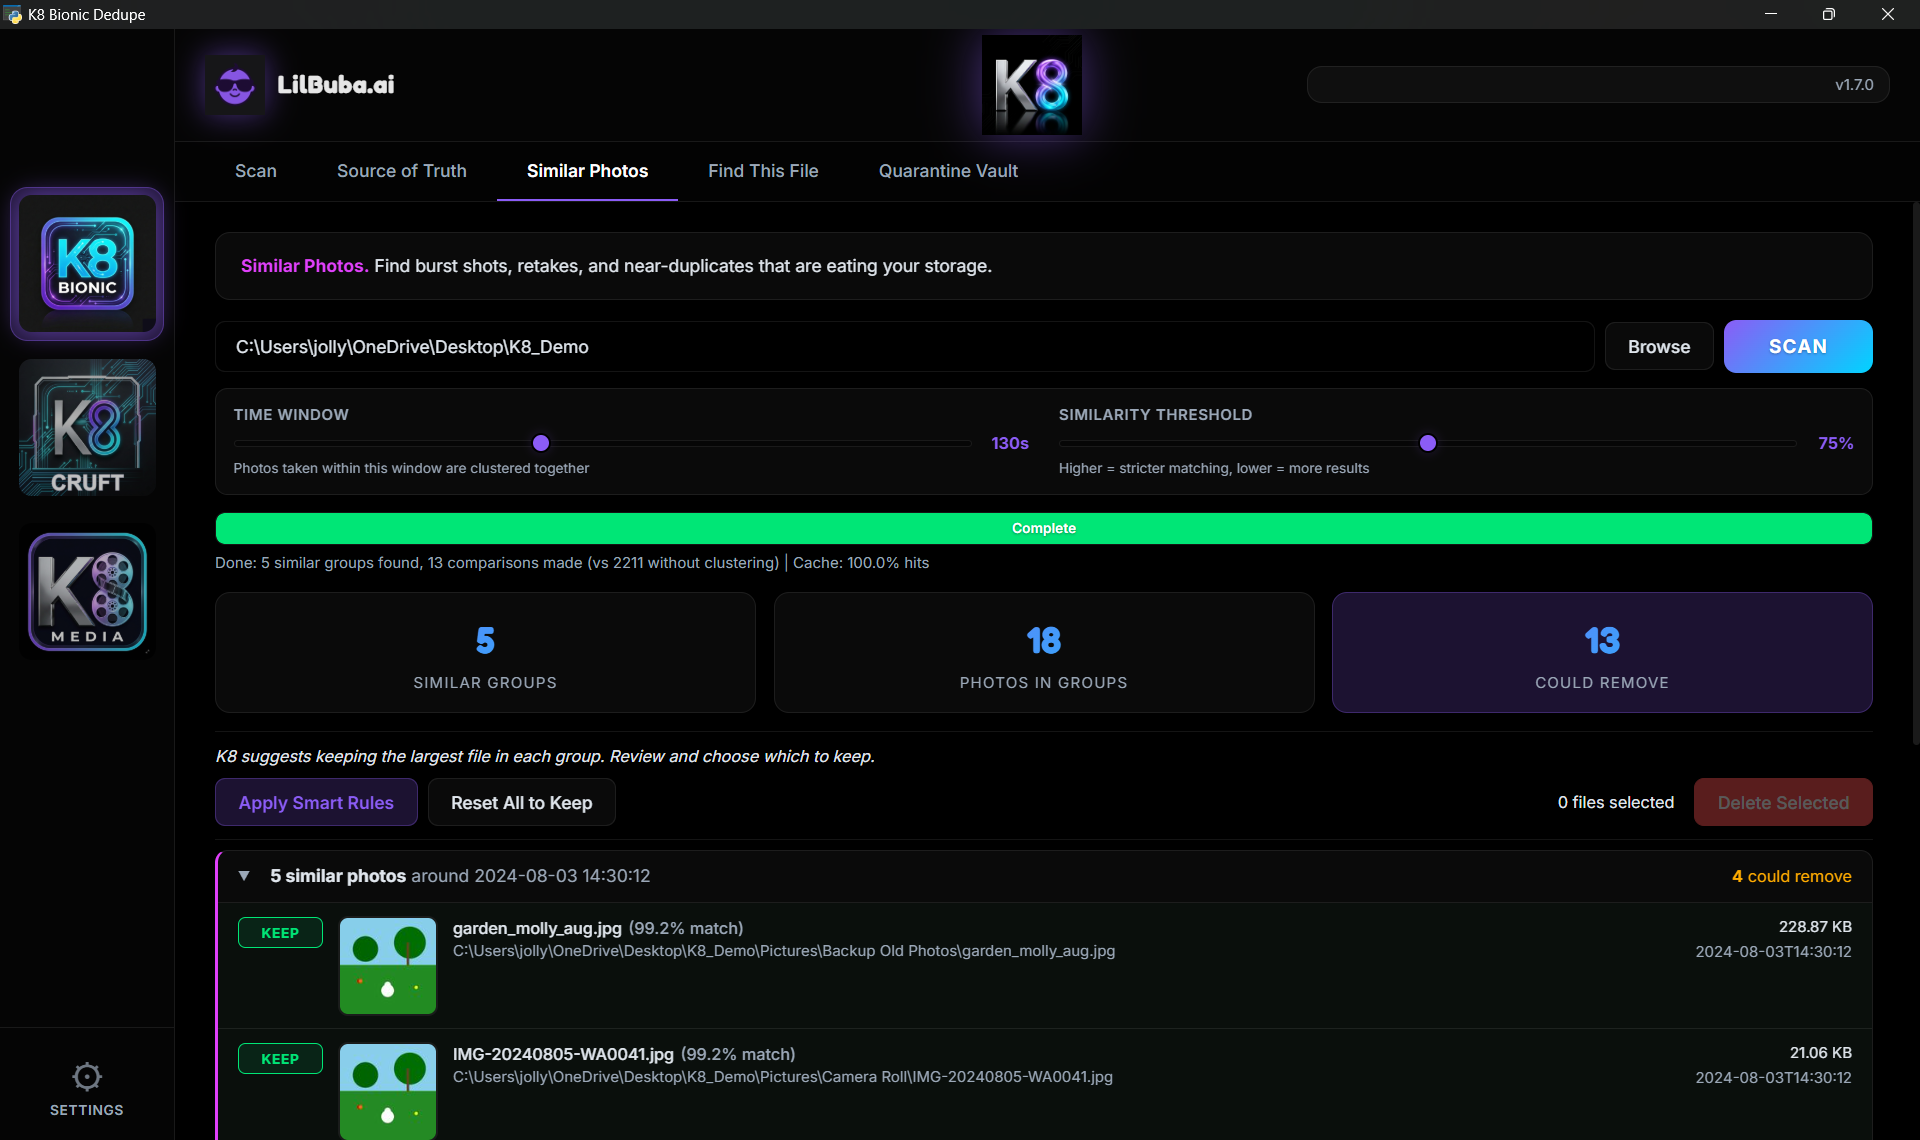Expand the SIMILAR GROUPS stat card

(x=484, y=652)
